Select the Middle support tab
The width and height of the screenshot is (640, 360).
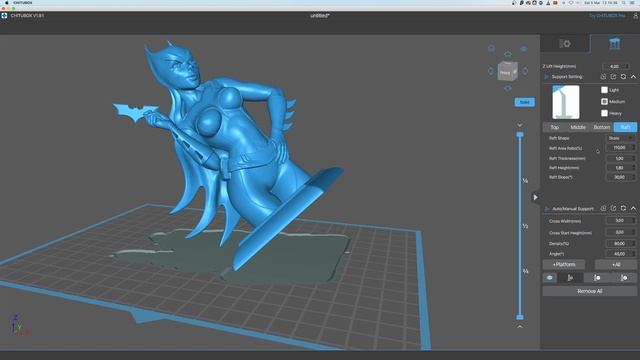tap(578, 127)
